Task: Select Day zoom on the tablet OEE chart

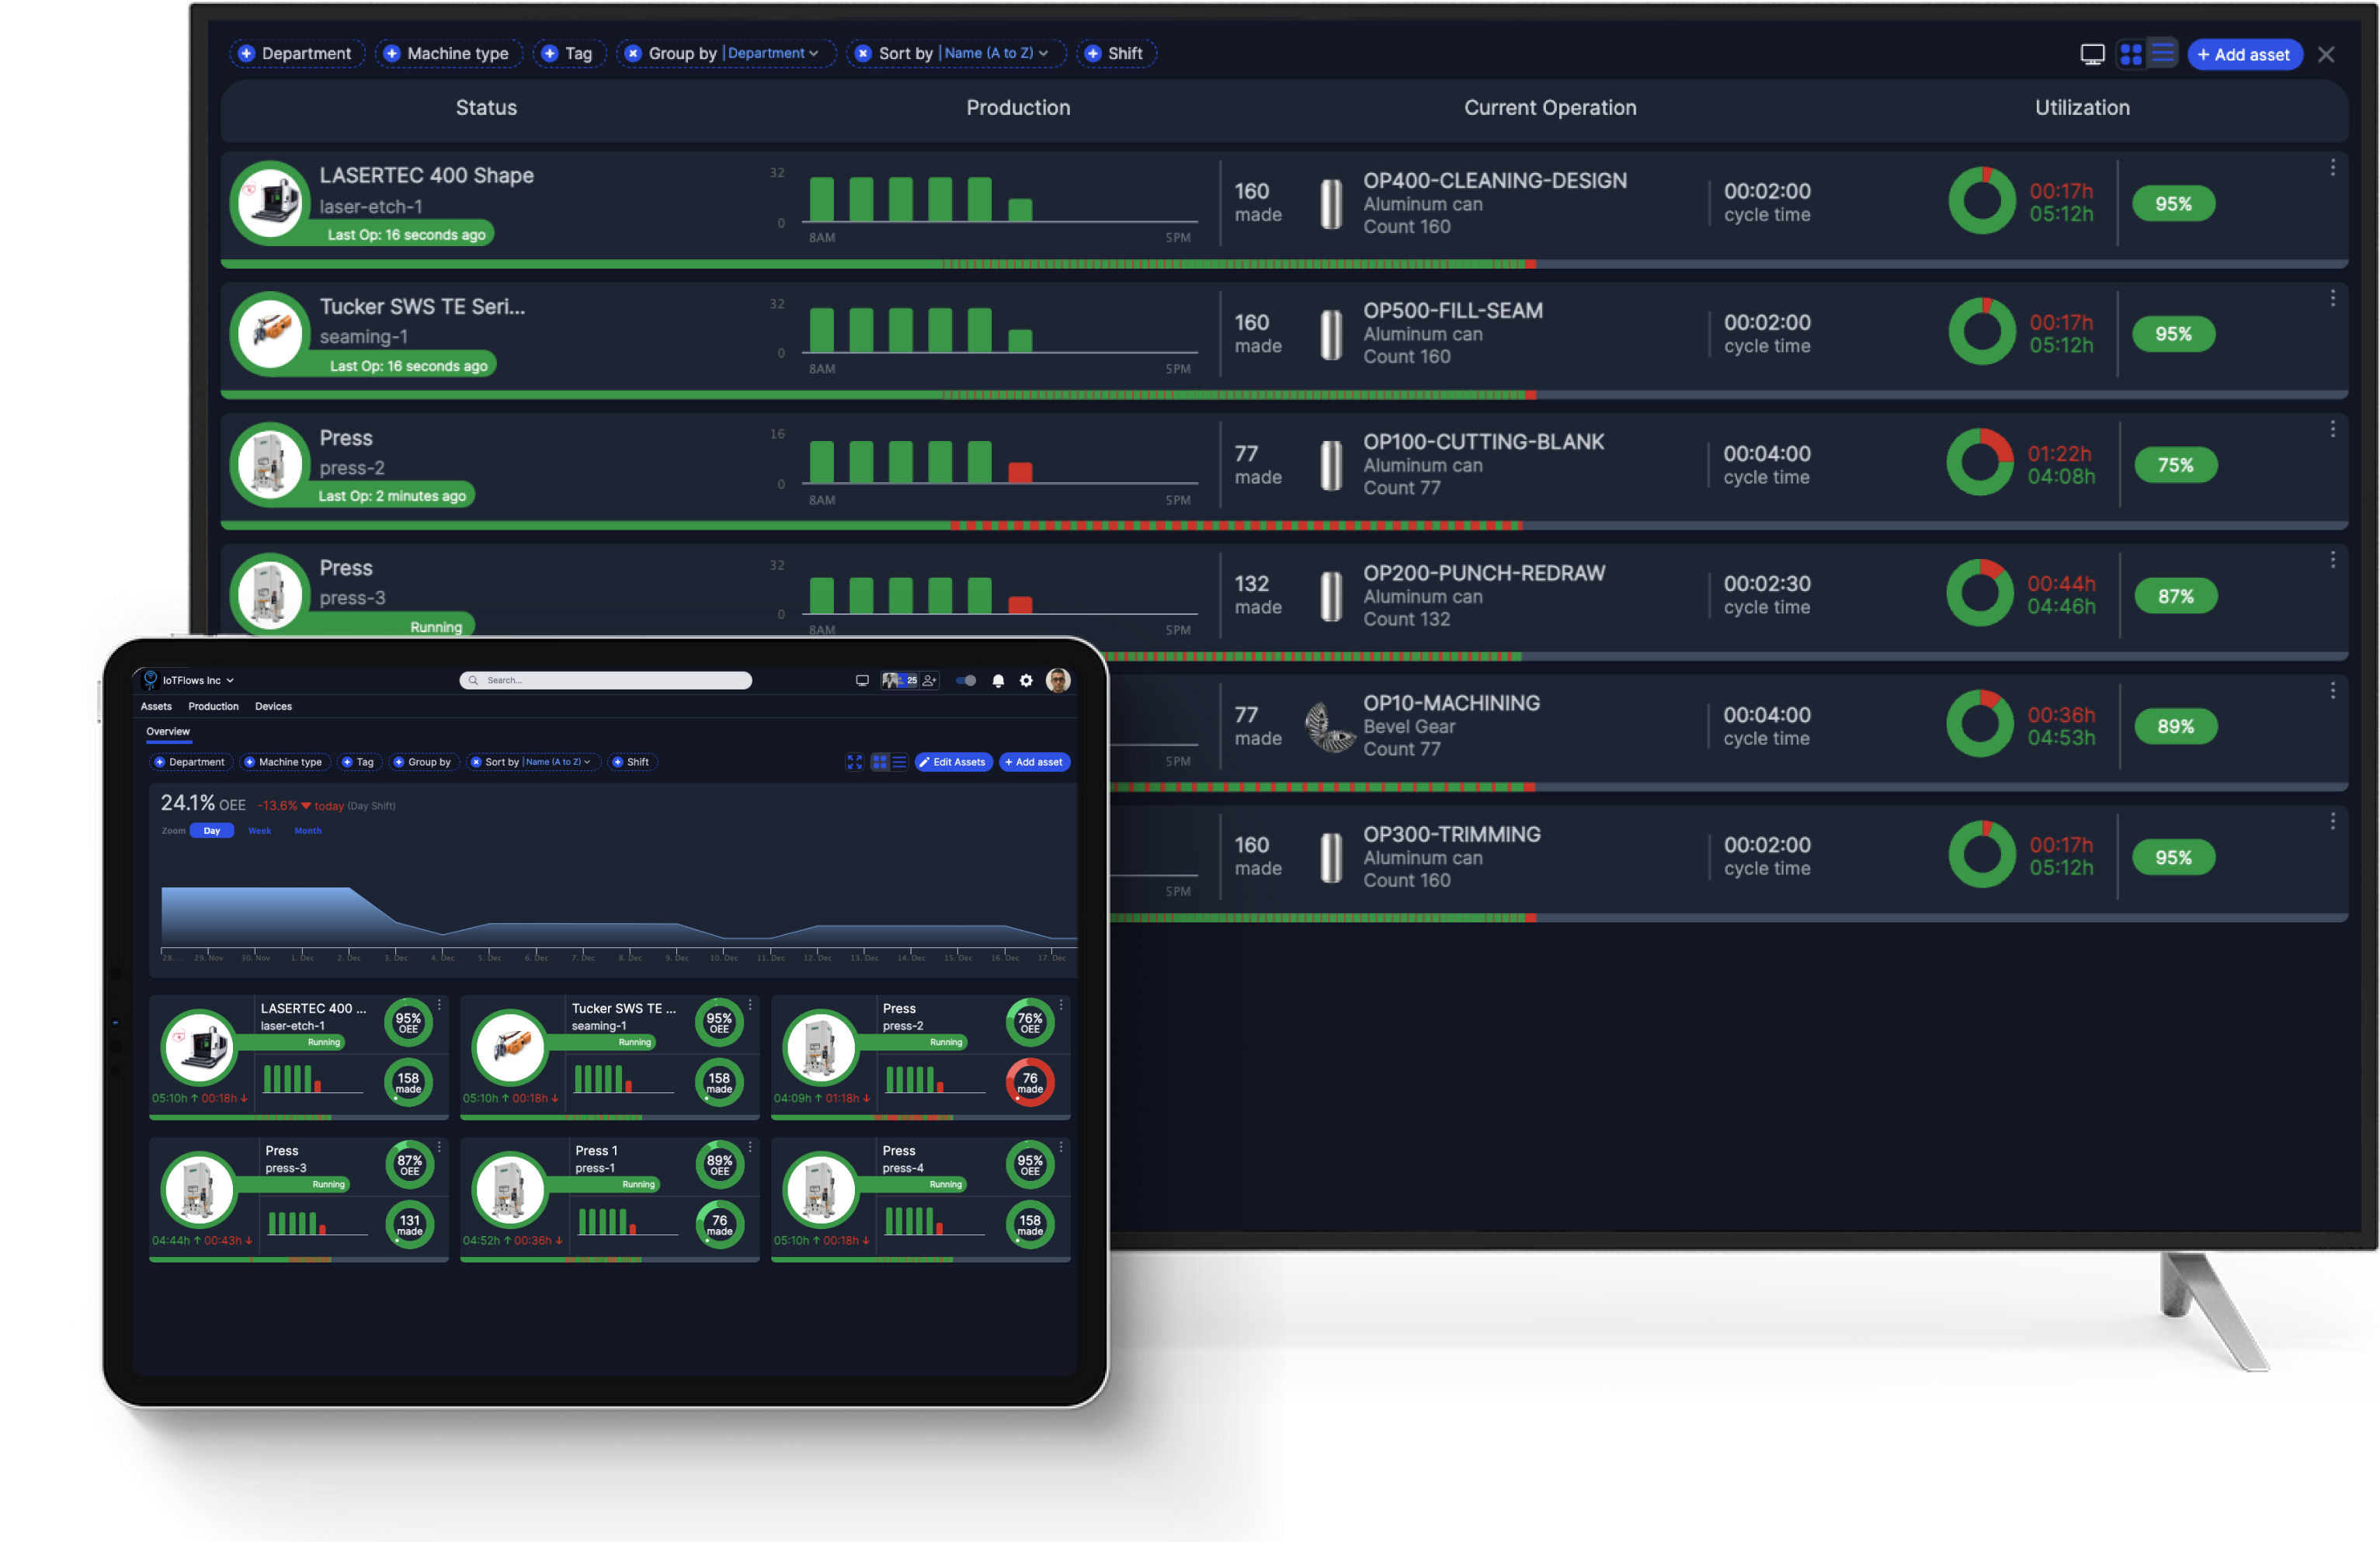Action: coord(212,831)
